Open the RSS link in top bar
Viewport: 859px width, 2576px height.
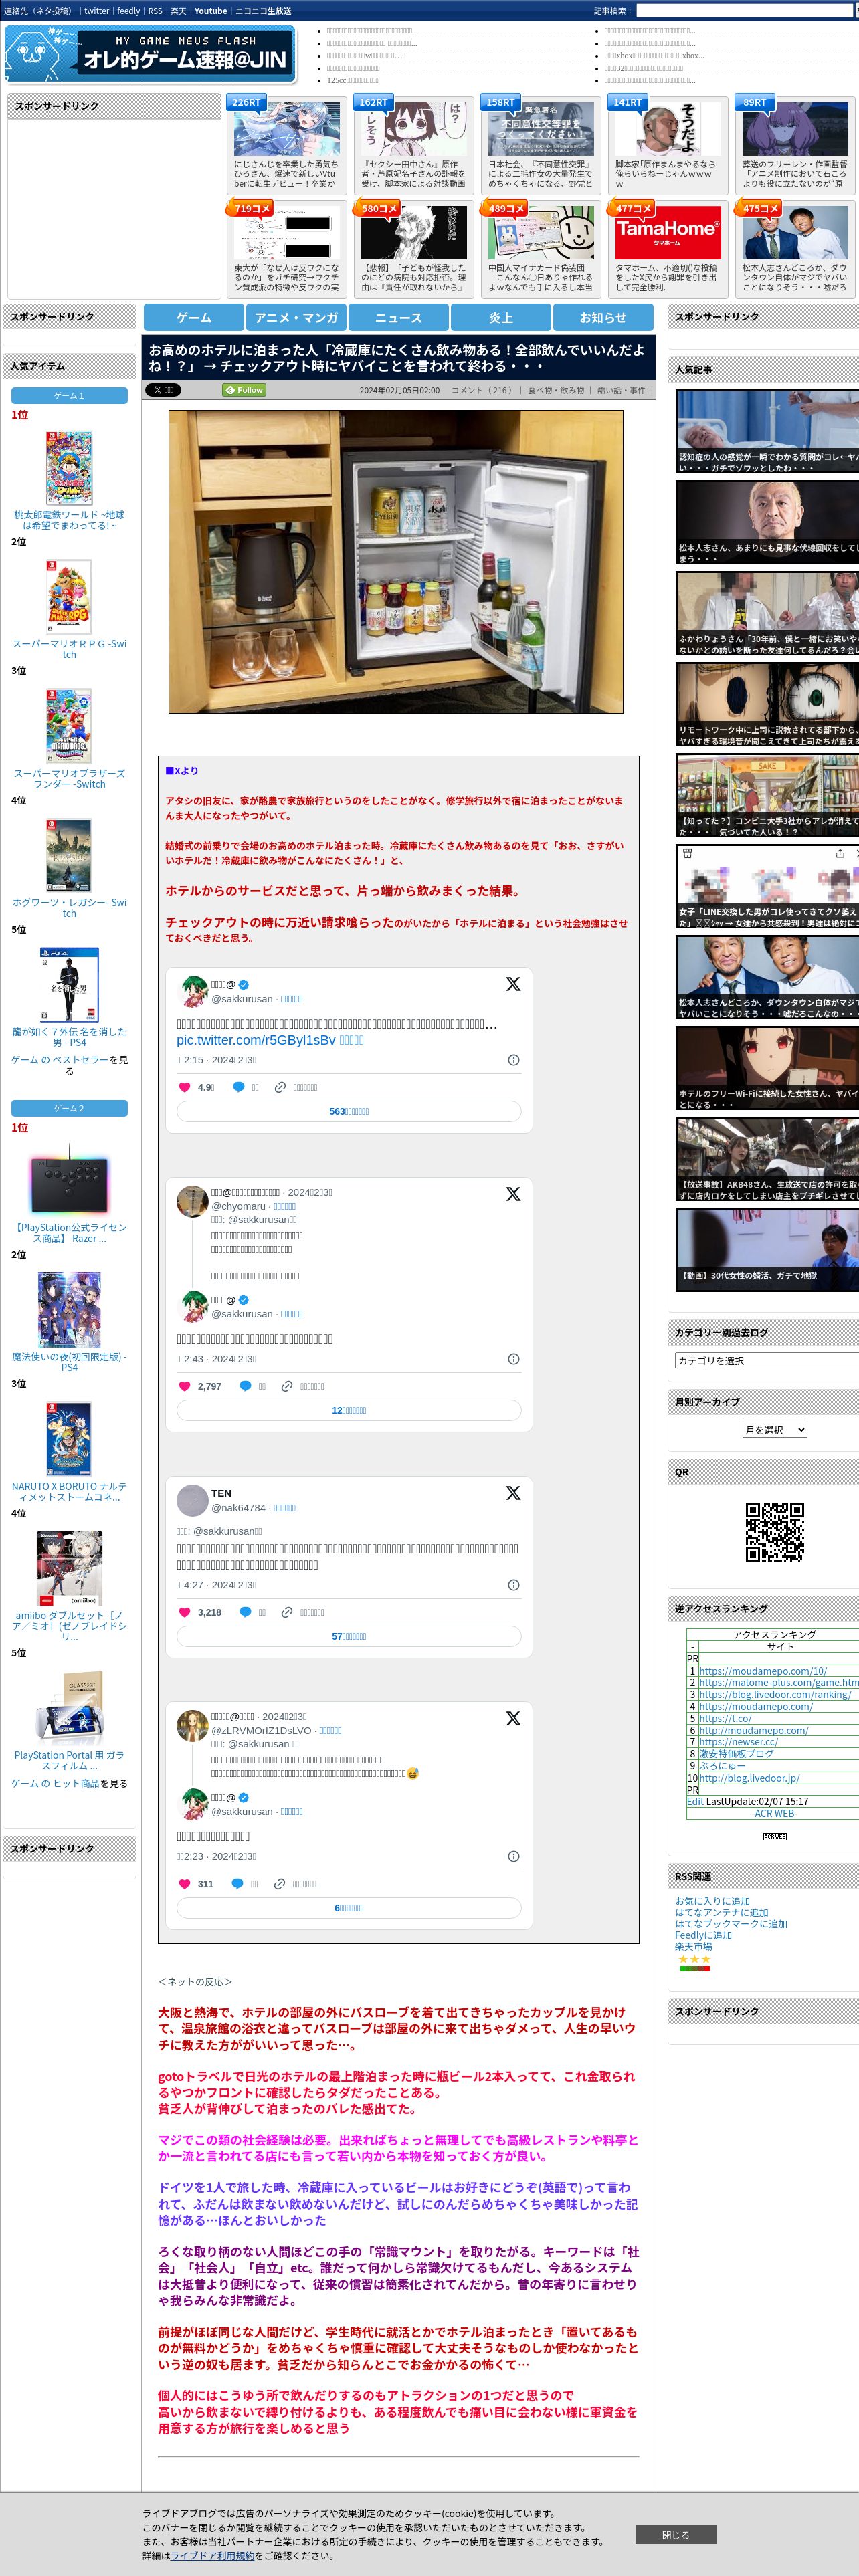pos(155,11)
